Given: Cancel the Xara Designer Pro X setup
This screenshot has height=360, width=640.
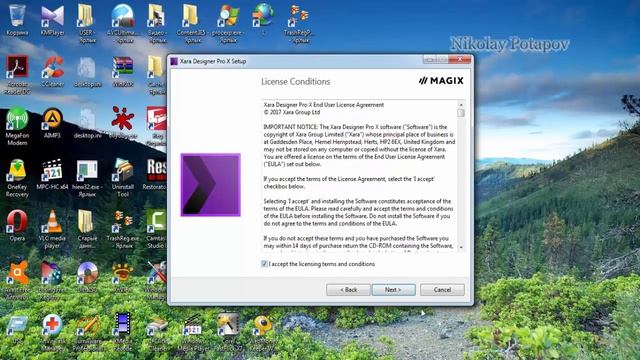Looking at the screenshot, I should (442, 290).
